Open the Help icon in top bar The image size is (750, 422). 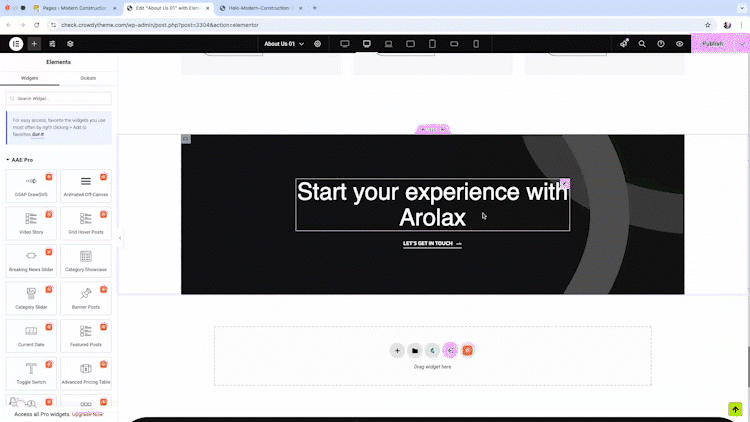click(661, 44)
